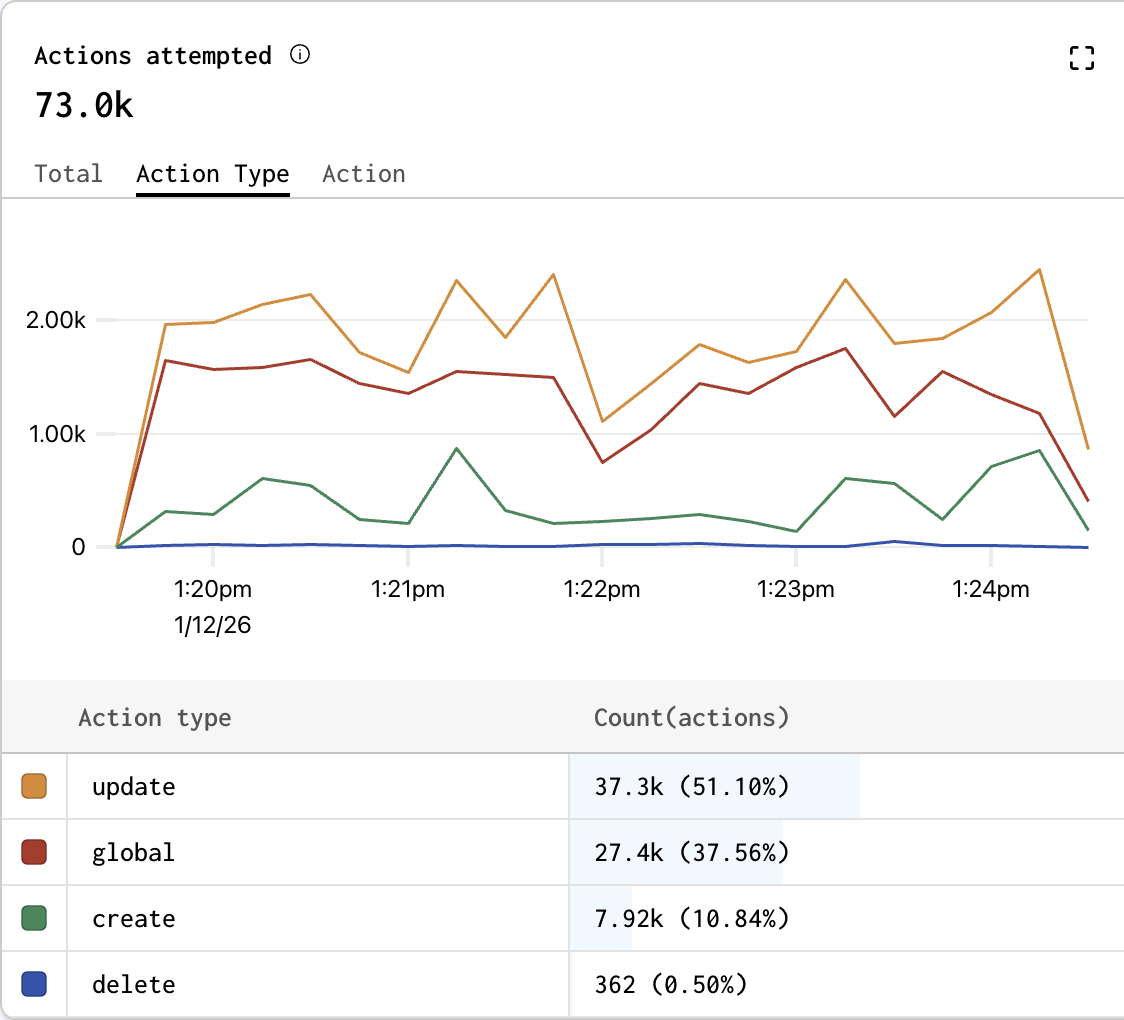Switch to the Total tab
This screenshot has height=1020, width=1124.
[x=69, y=173]
